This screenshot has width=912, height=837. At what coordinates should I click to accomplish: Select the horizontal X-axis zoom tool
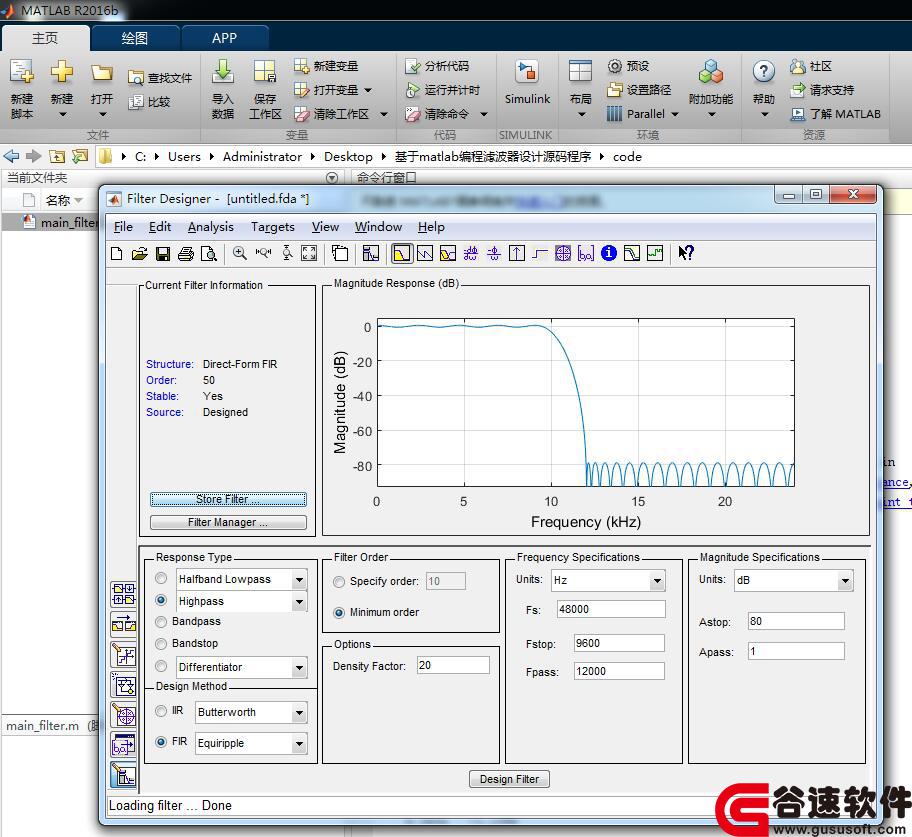pos(263,253)
